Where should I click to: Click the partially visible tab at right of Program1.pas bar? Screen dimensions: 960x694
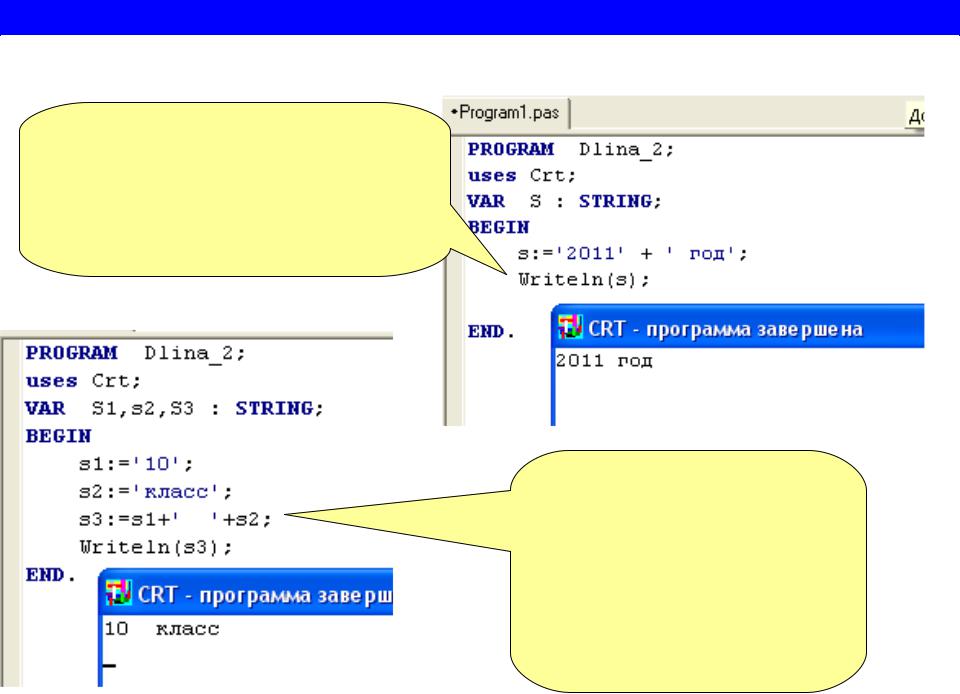click(915, 114)
